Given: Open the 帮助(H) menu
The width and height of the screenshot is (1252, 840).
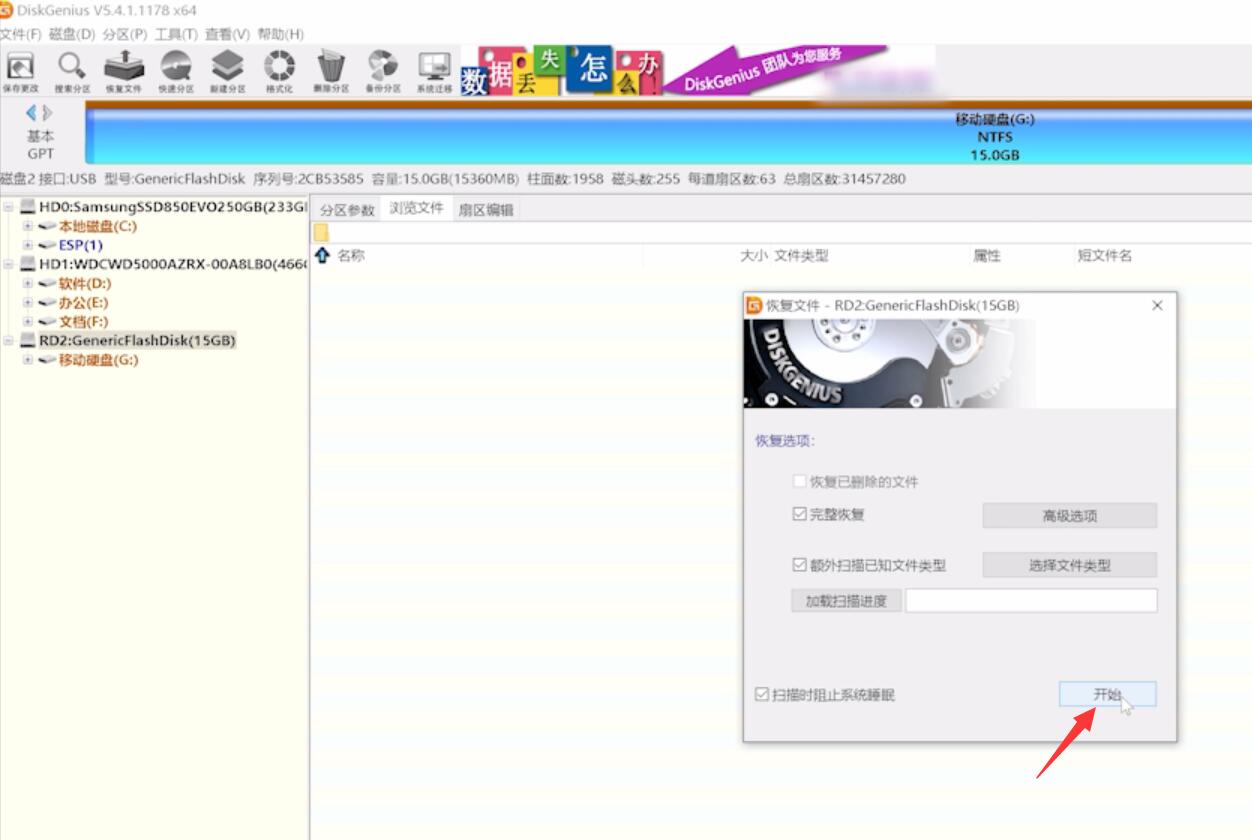Looking at the screenshot, I should [281, 34].
